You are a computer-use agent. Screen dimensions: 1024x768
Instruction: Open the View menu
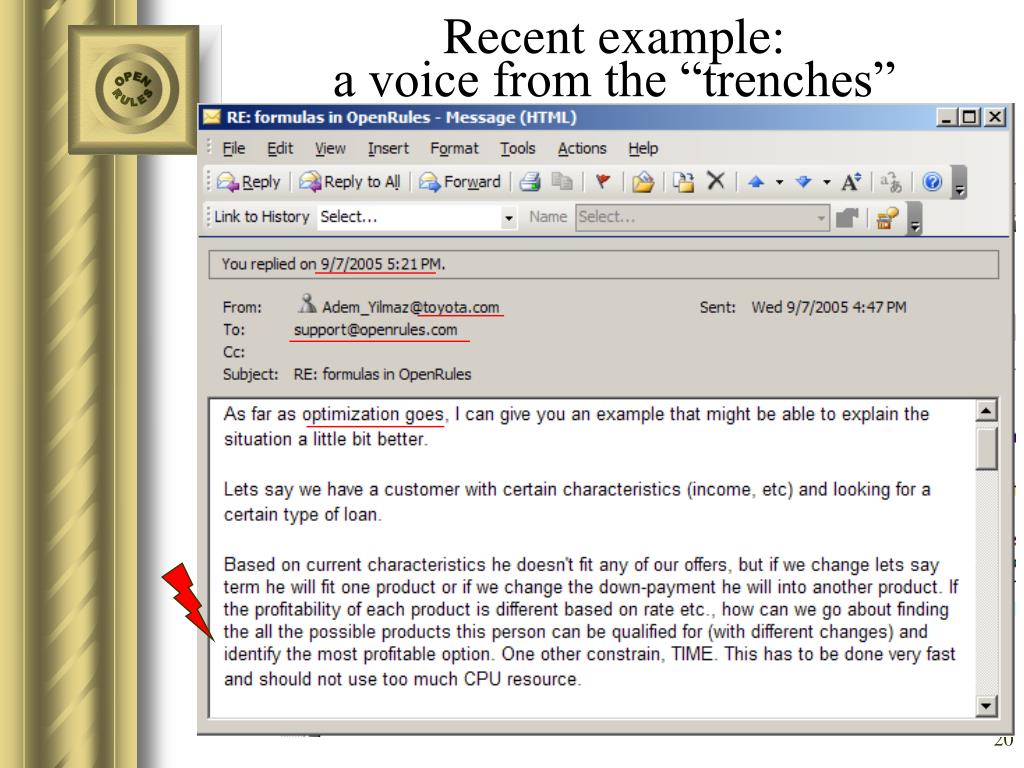click(330, 148)
